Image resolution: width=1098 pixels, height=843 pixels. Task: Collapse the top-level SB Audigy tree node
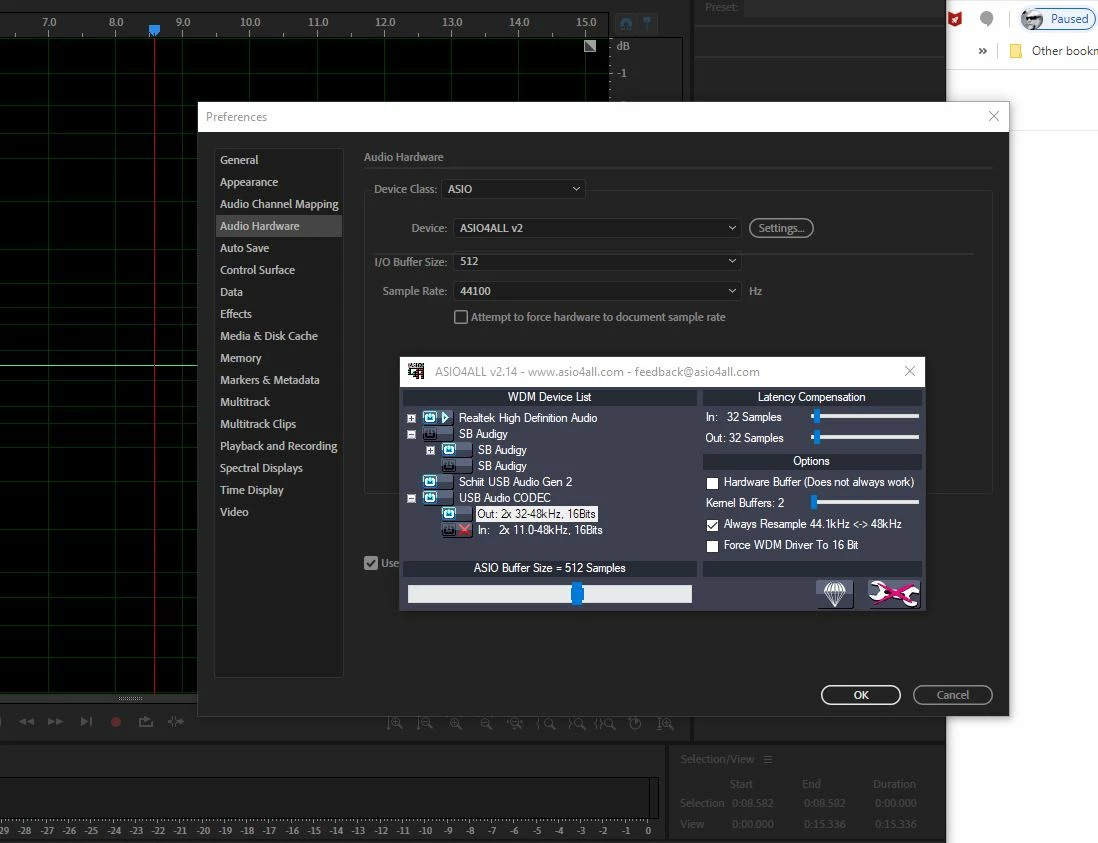coord(412,434)
